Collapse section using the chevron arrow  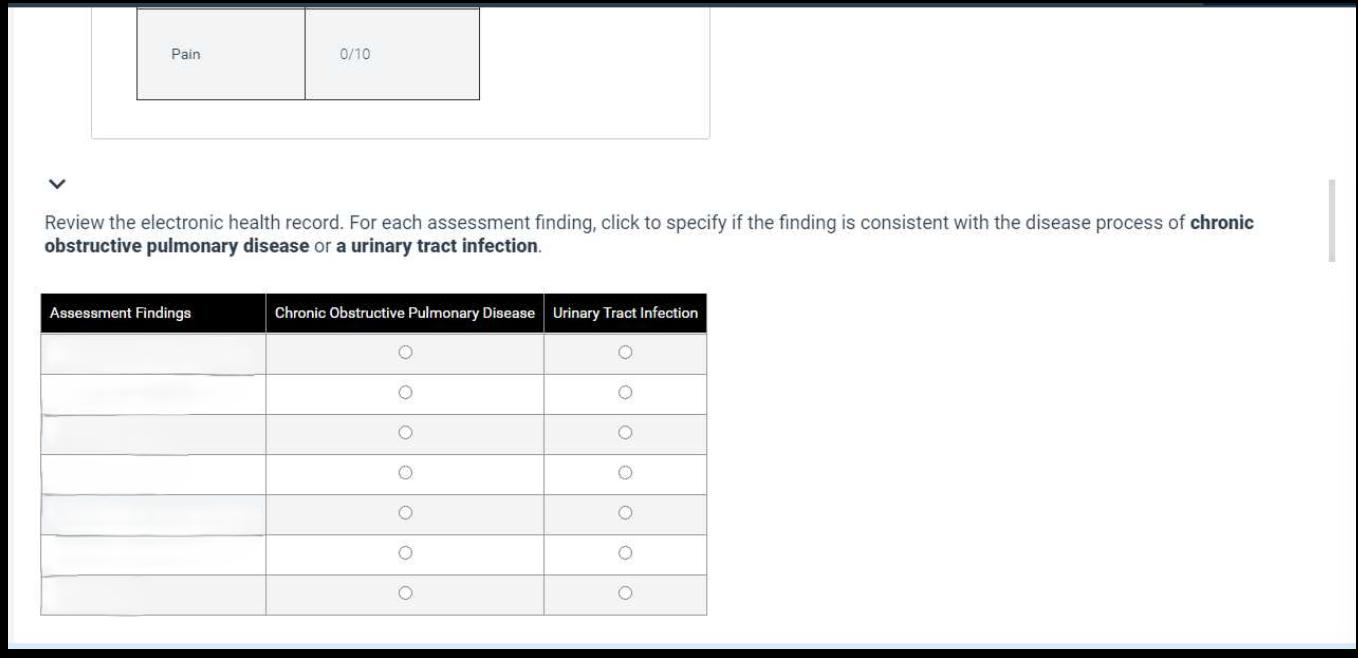[57, 184]
